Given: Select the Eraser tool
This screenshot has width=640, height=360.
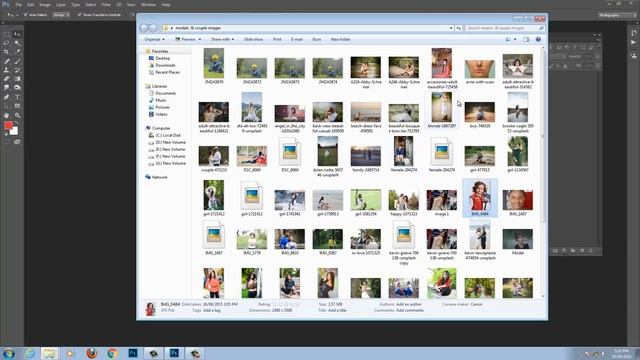Looking at the screenshot, I should [x=7, y=79].
